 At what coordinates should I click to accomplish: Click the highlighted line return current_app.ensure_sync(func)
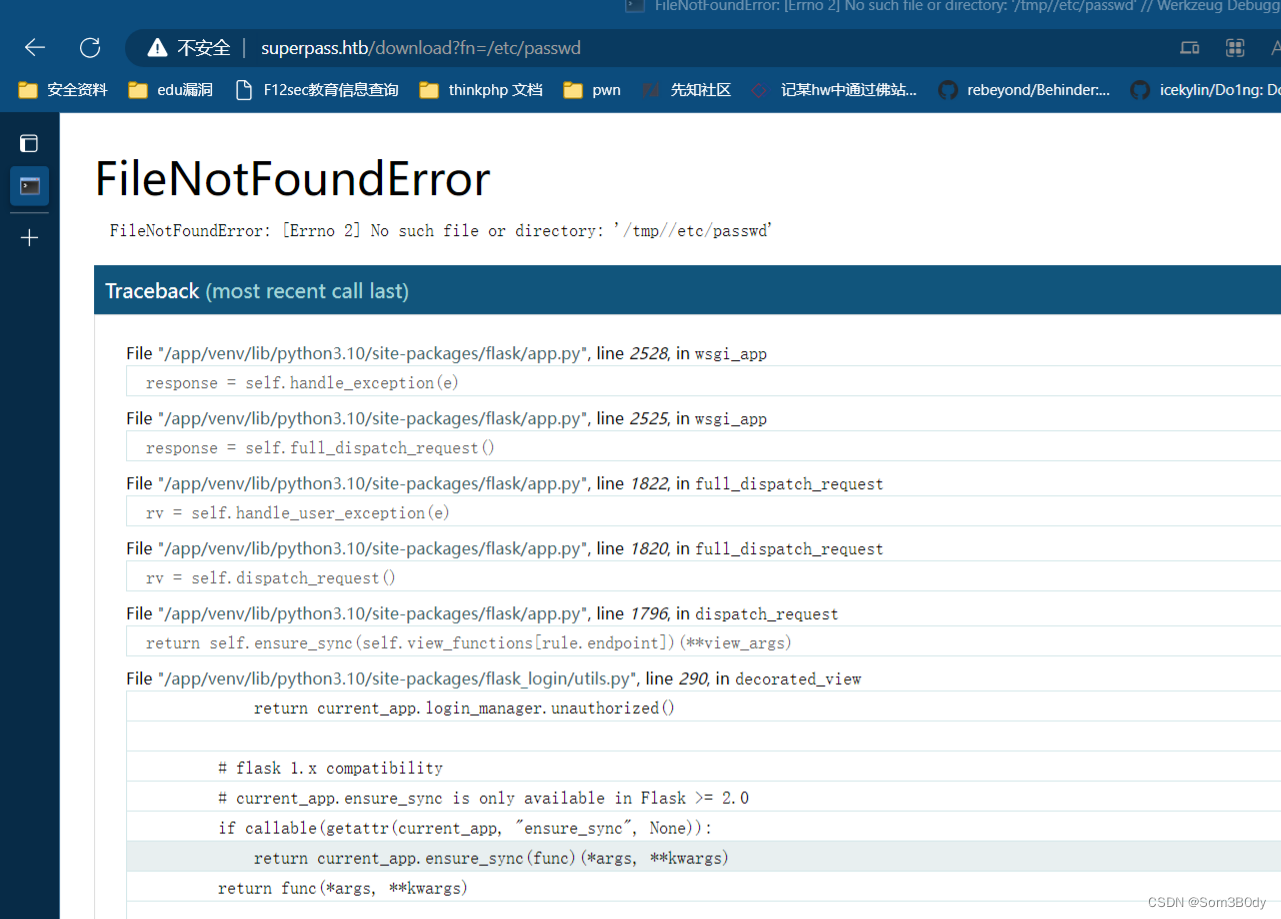[703, 858]
